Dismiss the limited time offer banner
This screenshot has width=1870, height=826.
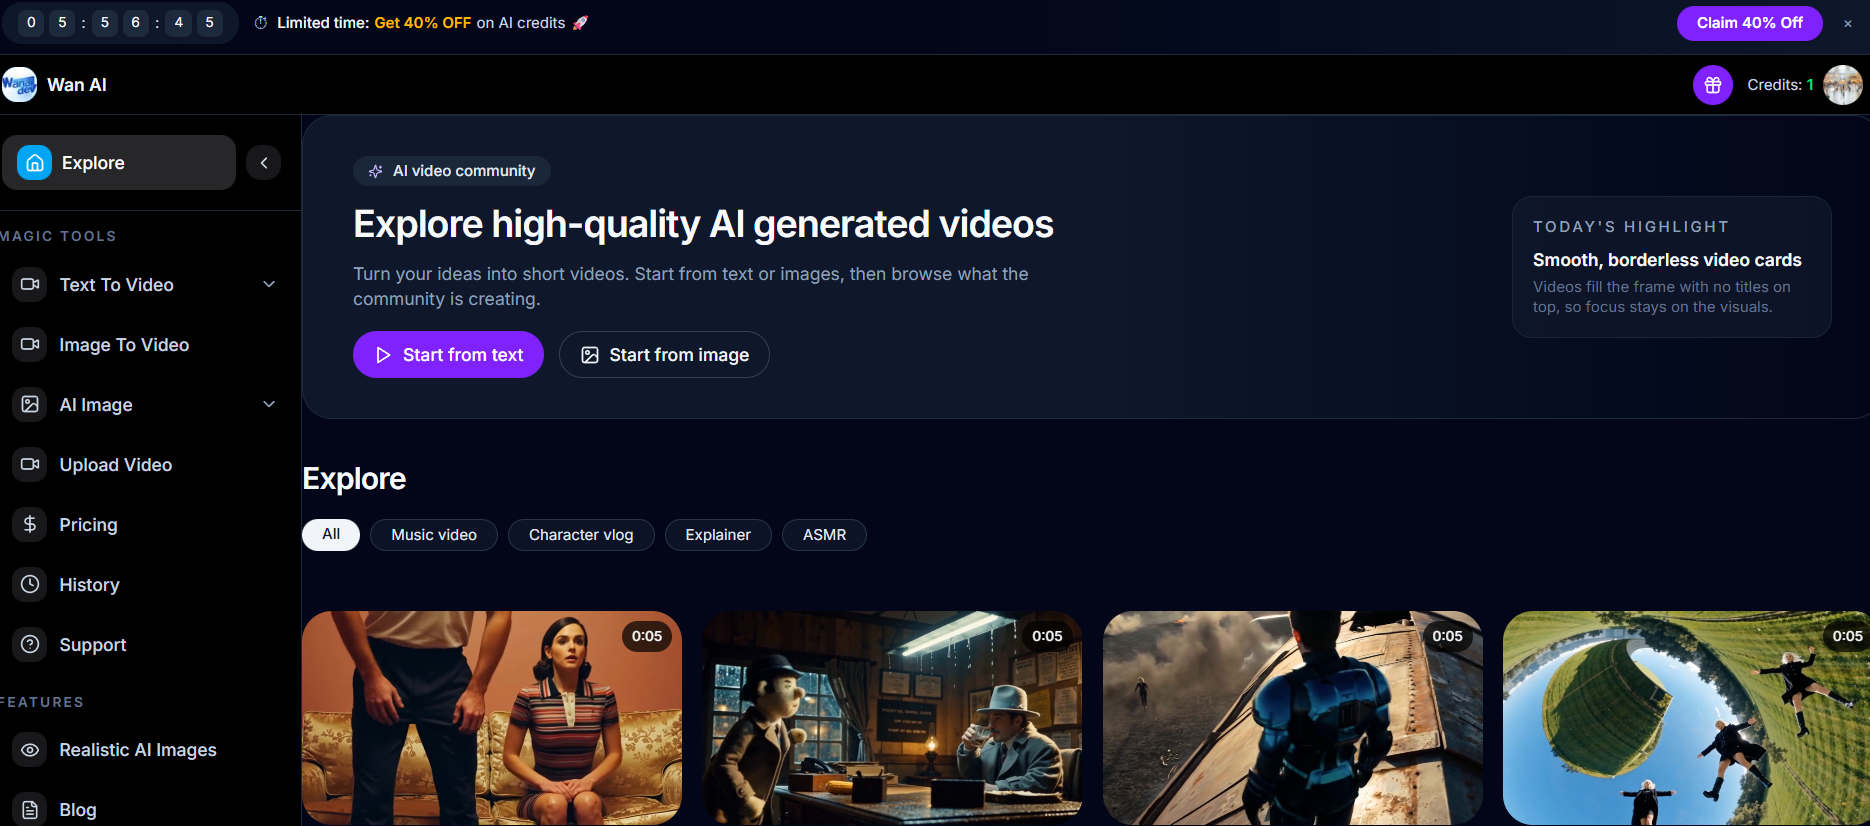point(1848,24)
